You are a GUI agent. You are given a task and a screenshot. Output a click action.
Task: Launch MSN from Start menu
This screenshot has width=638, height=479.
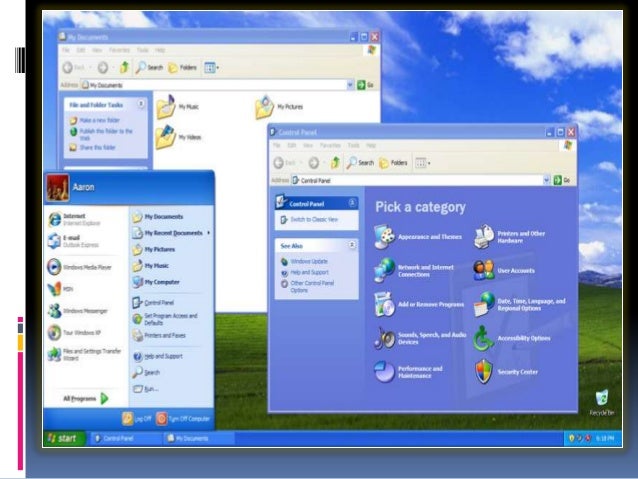click(x=60, y=289)
